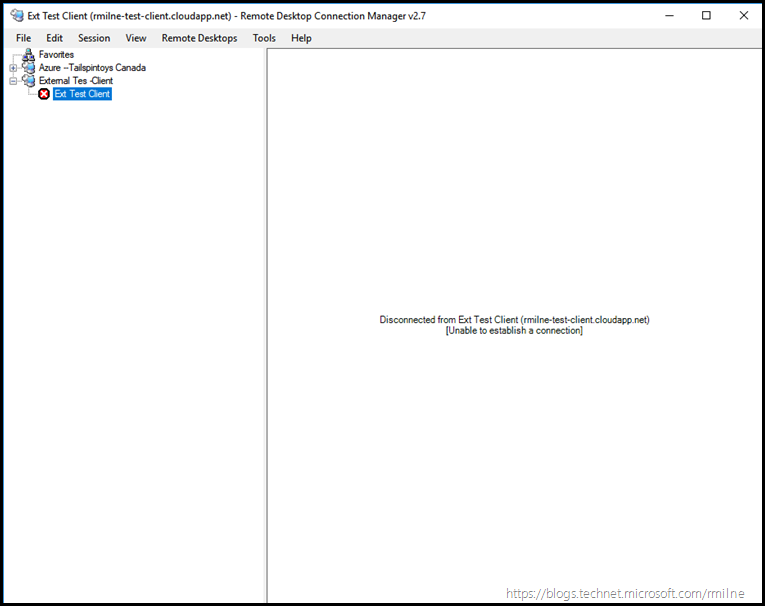Select External Tes -Client group label
The image size is (765, 606).
pyautogui.click(x=76, y=81)
